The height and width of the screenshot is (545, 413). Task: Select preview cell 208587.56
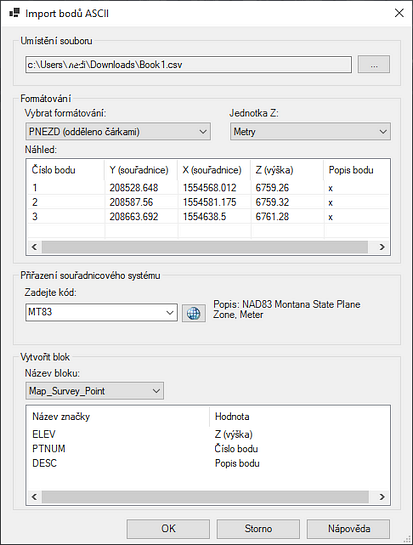click(131, 202)
